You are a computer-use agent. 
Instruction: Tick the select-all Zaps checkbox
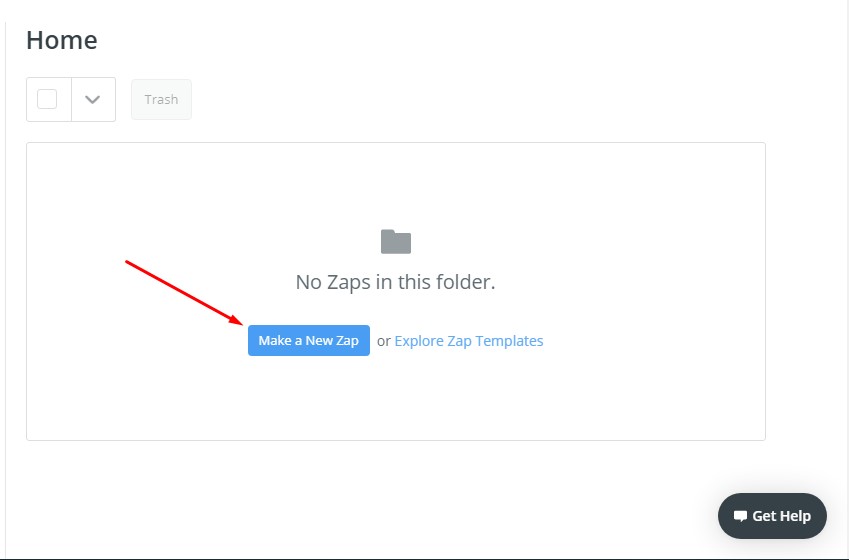point(47,99)
